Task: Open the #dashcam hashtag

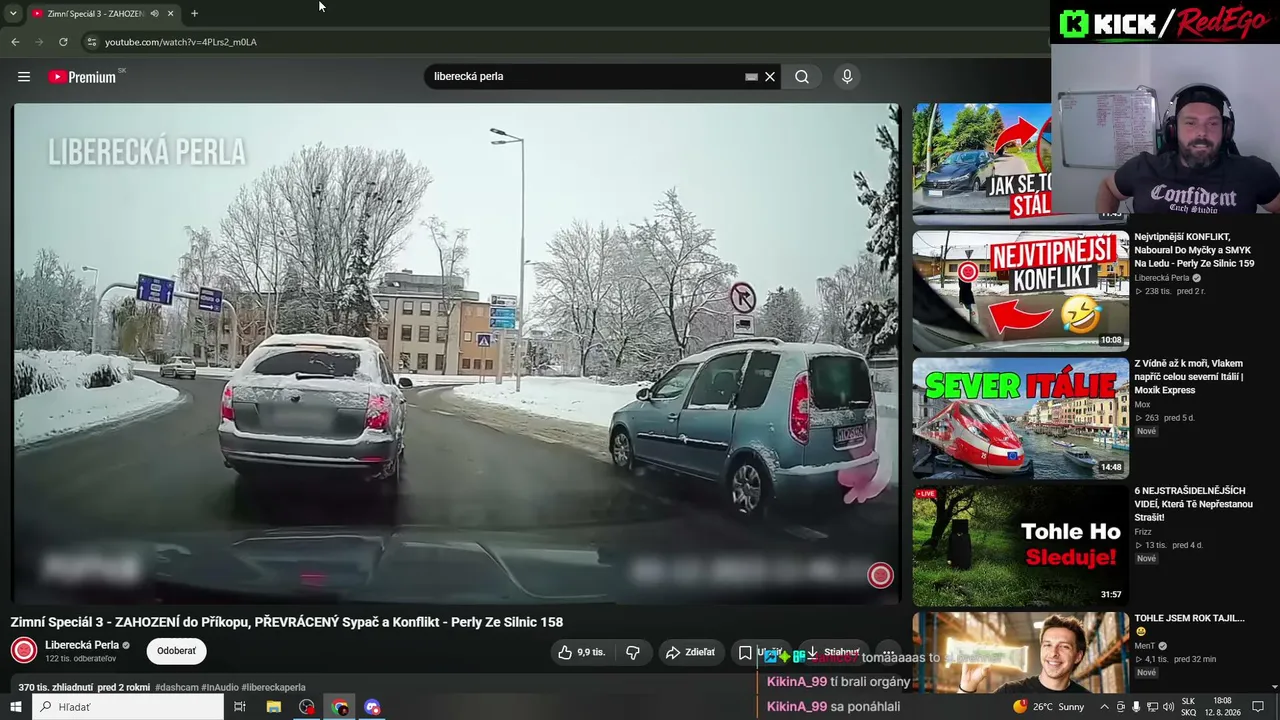Action: click(x=177, y=688)
